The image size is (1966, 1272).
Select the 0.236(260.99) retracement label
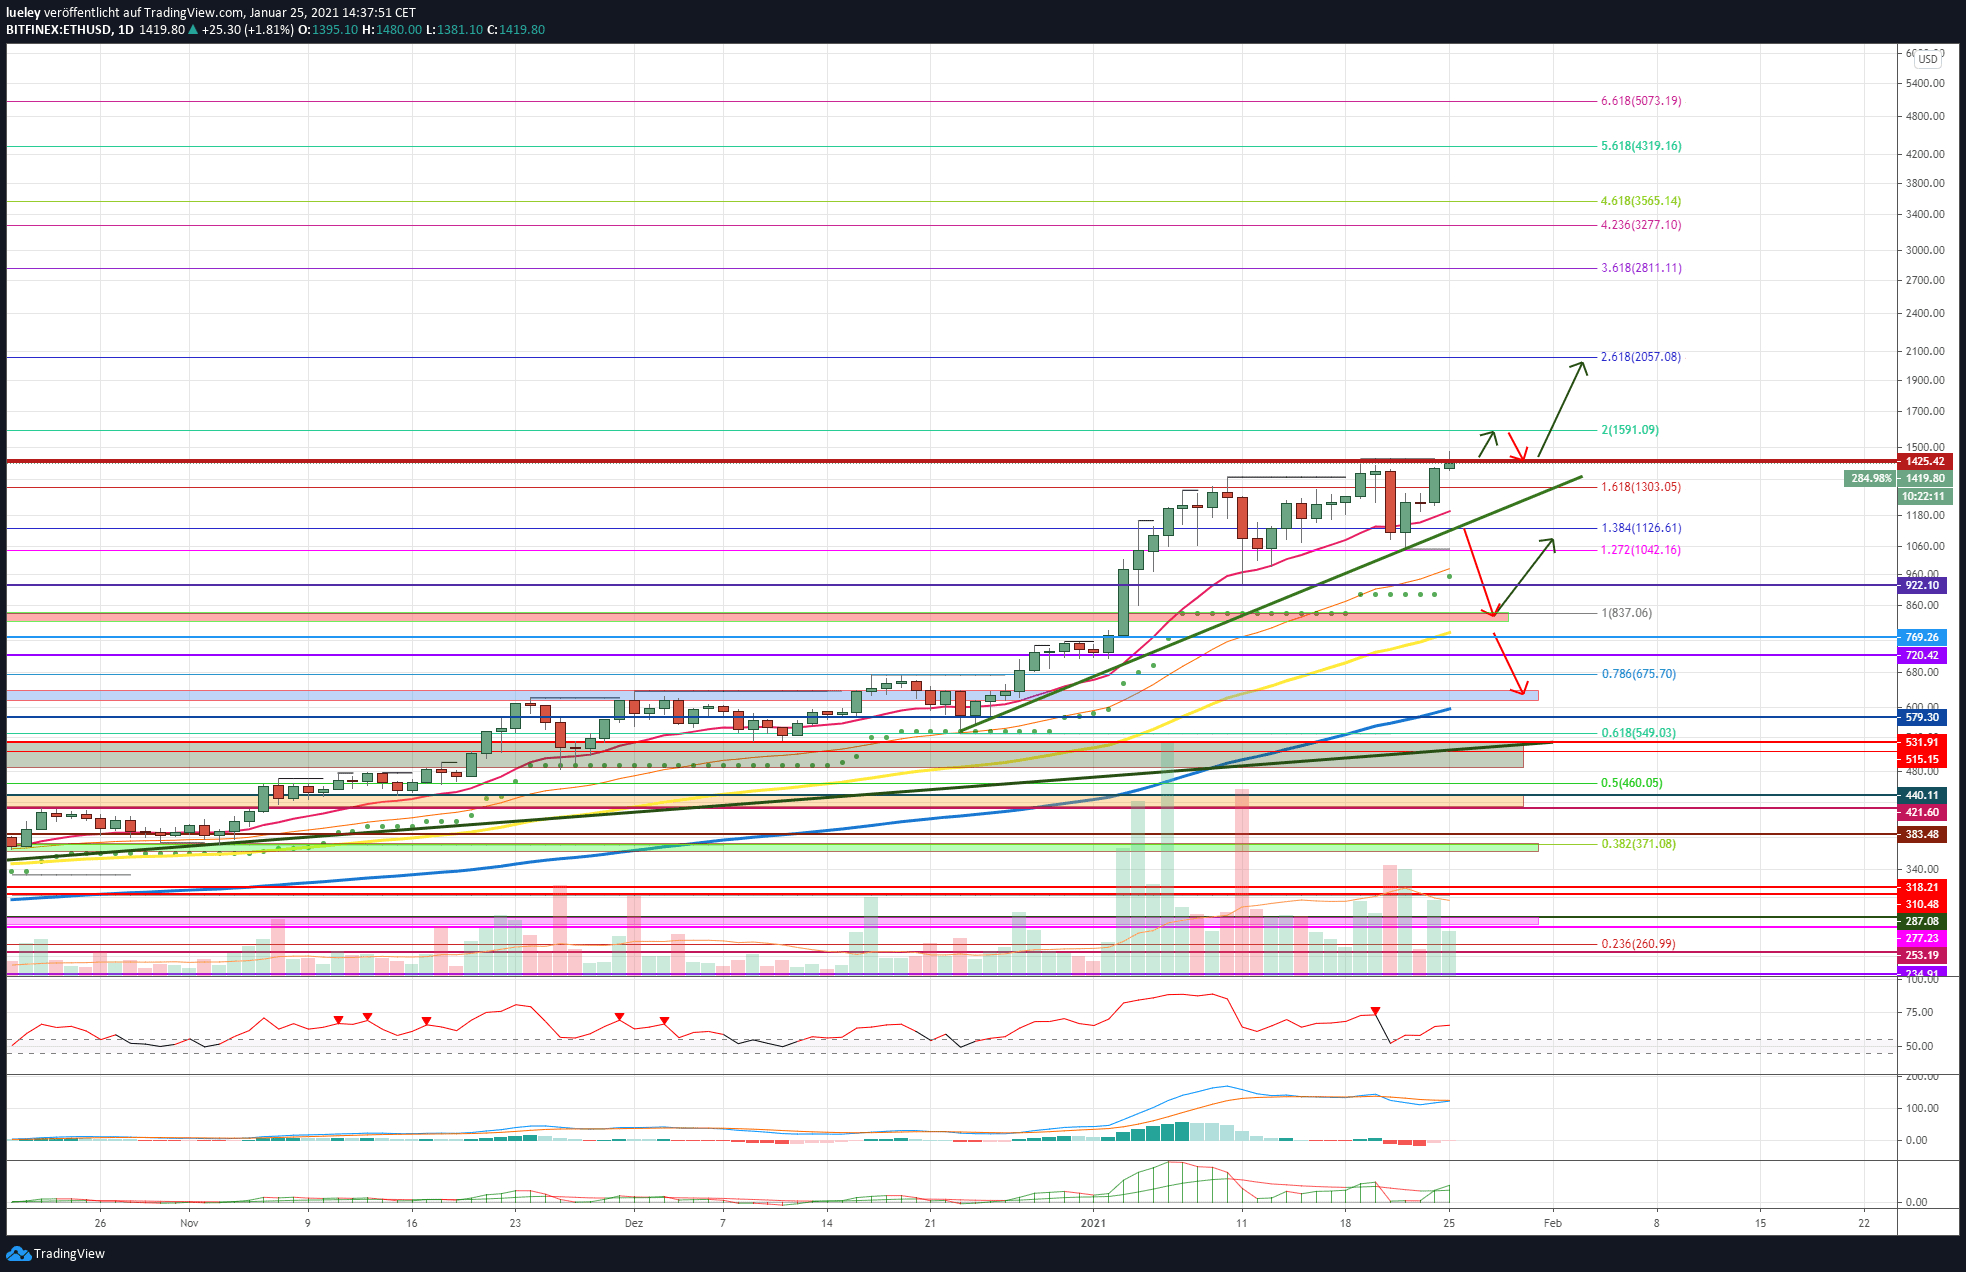click(x=1639, y=944)
